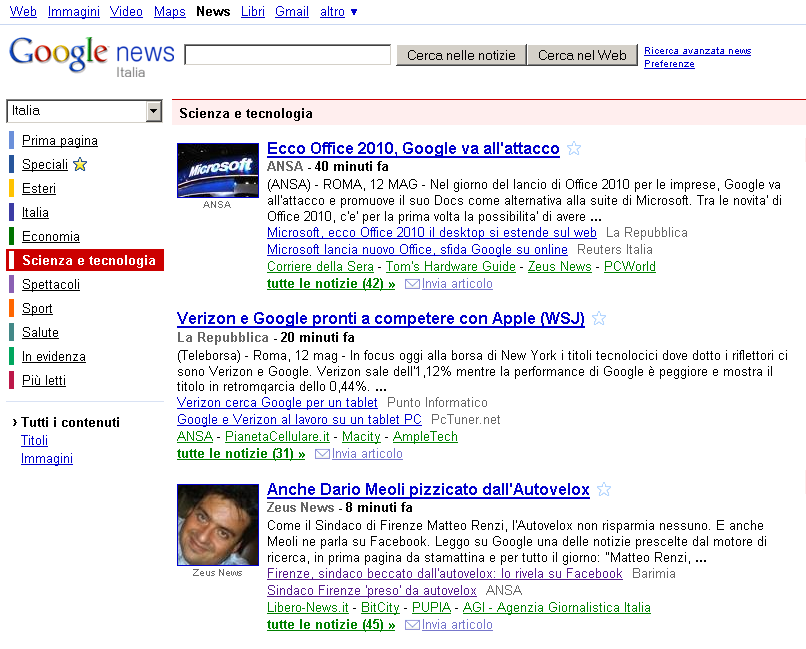806x649 pixels.
Task: Click the Cerca nel Web button
Action: pyautogui.click(x=582, y=55)
